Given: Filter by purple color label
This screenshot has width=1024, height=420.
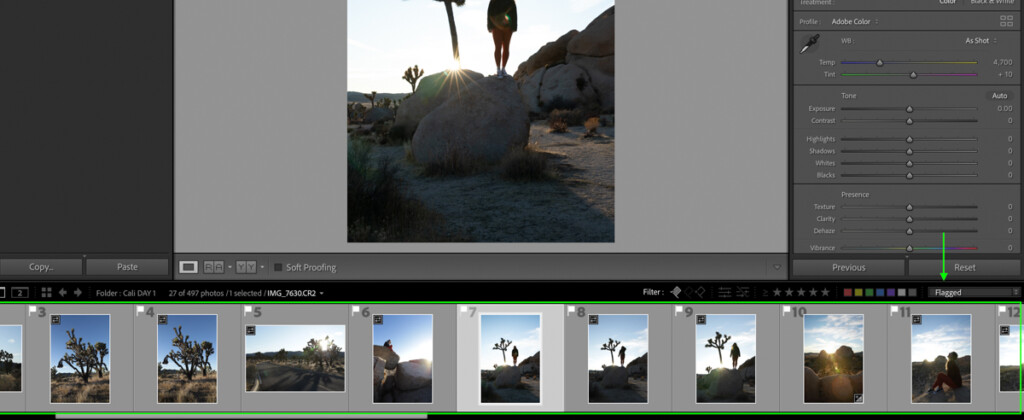Looking at the screenshot, I should click(x=891, y=293).
